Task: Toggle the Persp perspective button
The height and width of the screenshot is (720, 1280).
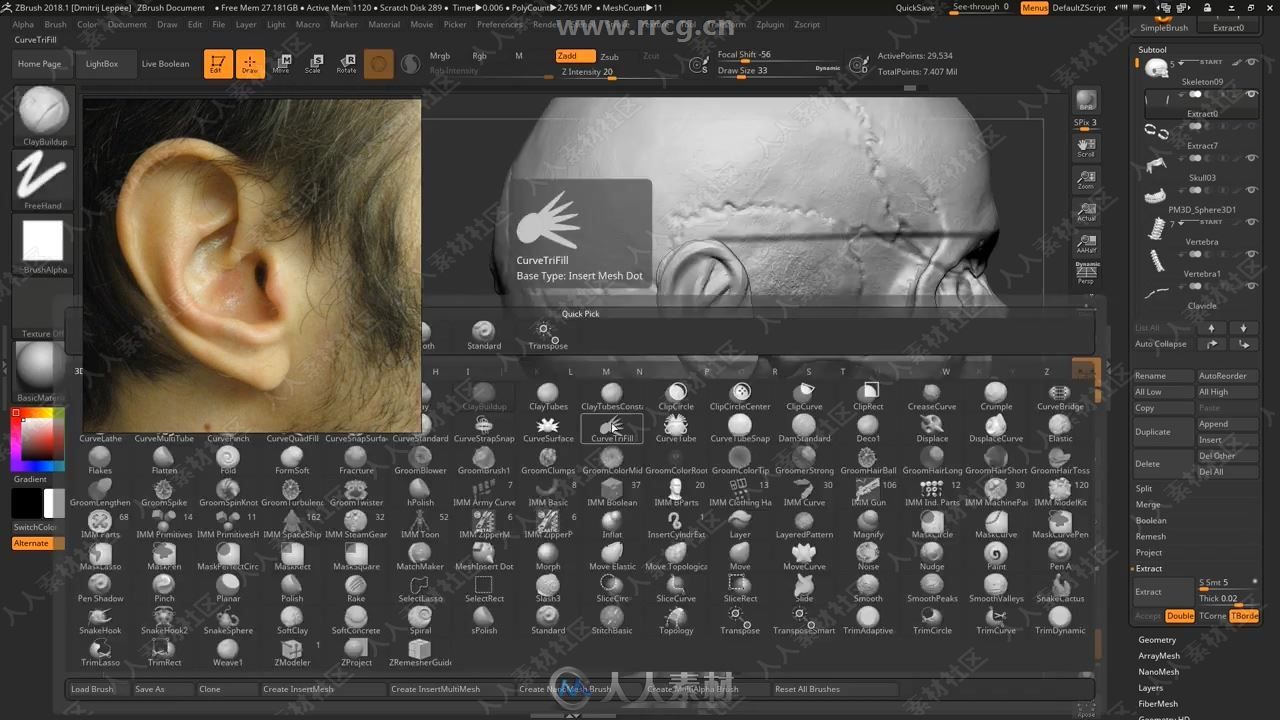Action: [1086, 273]
